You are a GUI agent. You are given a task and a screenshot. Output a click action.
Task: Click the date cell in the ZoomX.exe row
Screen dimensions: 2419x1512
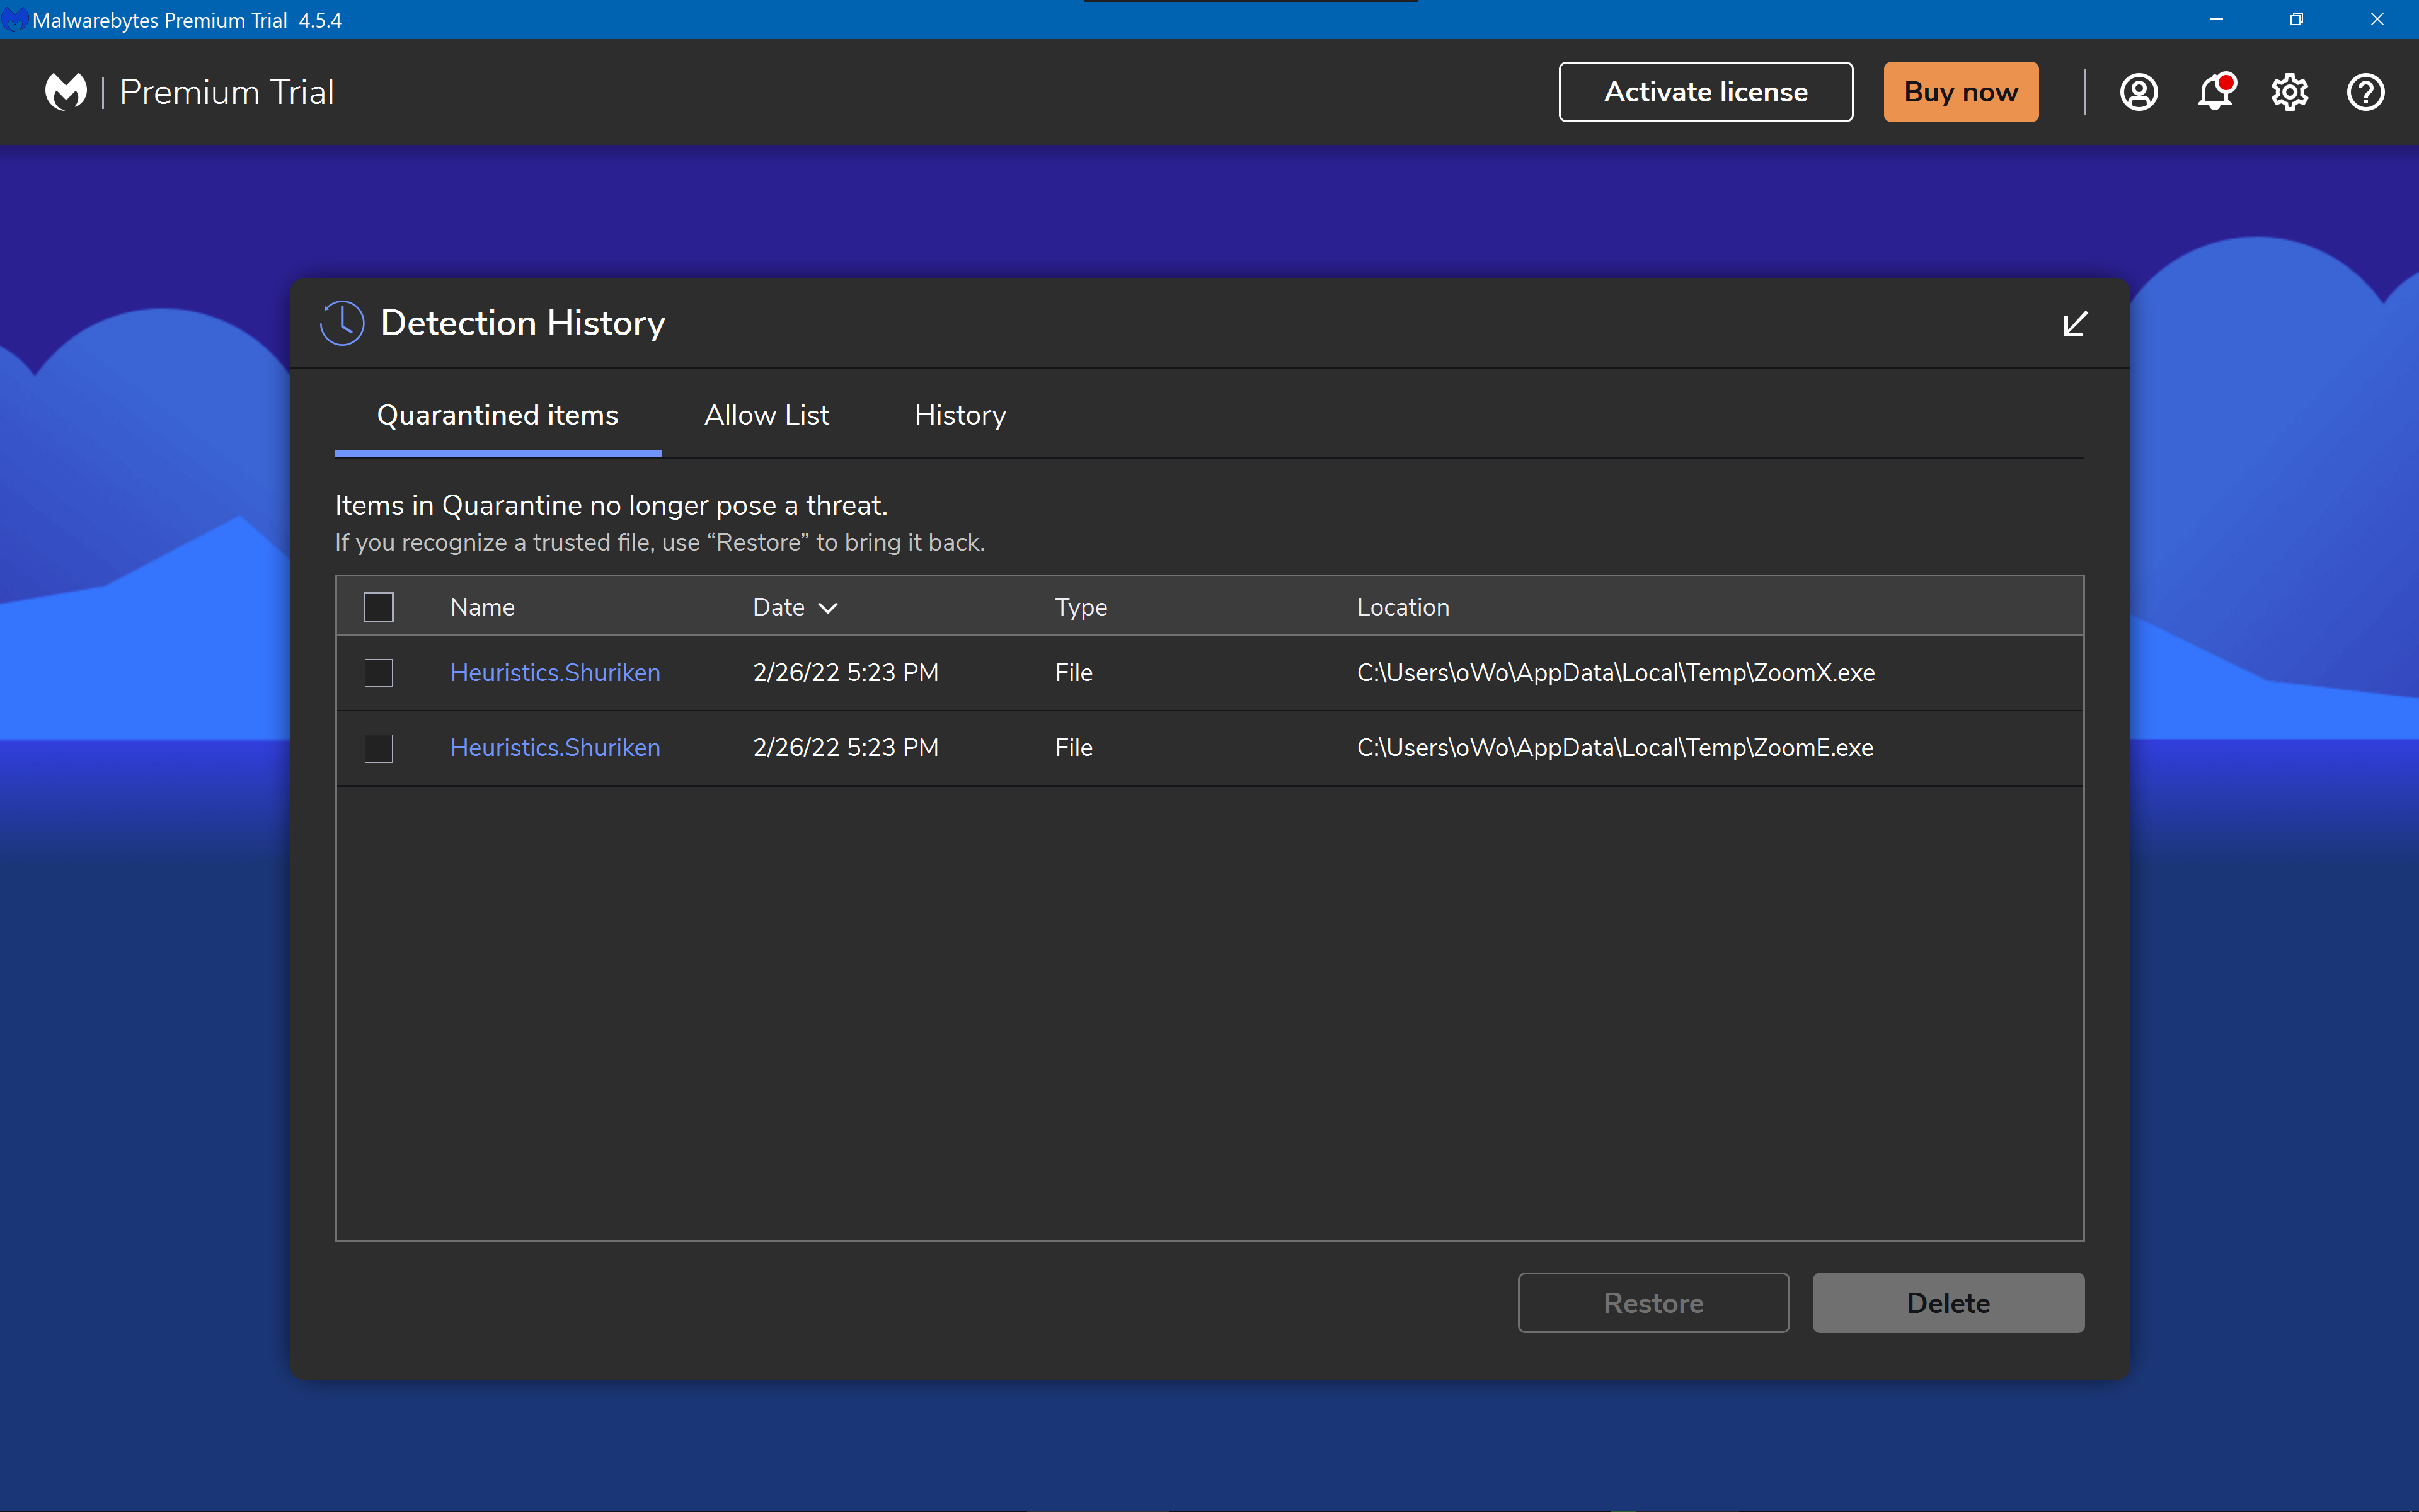pyautogui.click(x=846, y=673)
